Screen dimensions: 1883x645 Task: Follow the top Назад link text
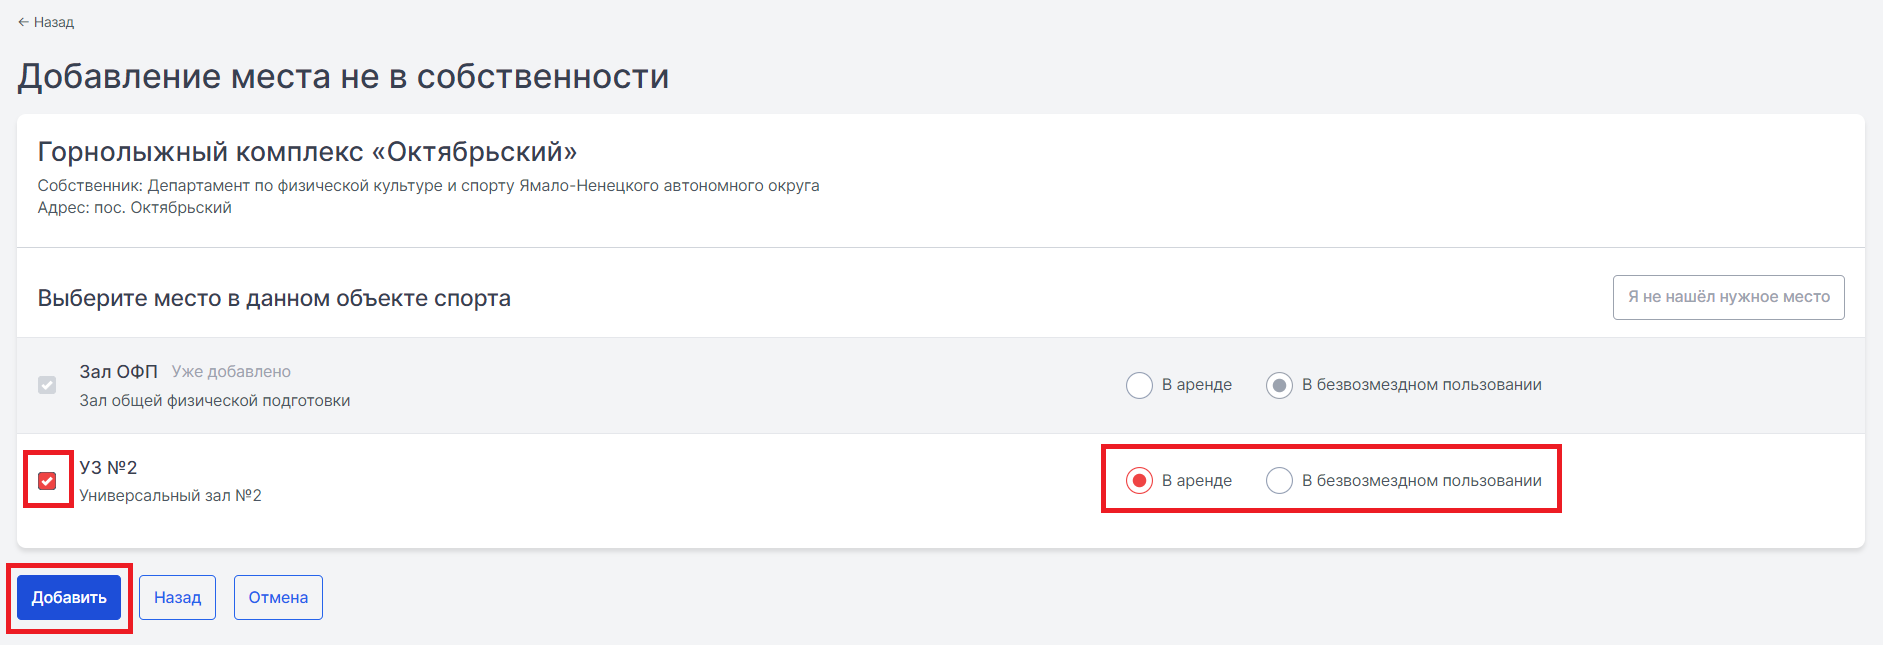point(54,22)
